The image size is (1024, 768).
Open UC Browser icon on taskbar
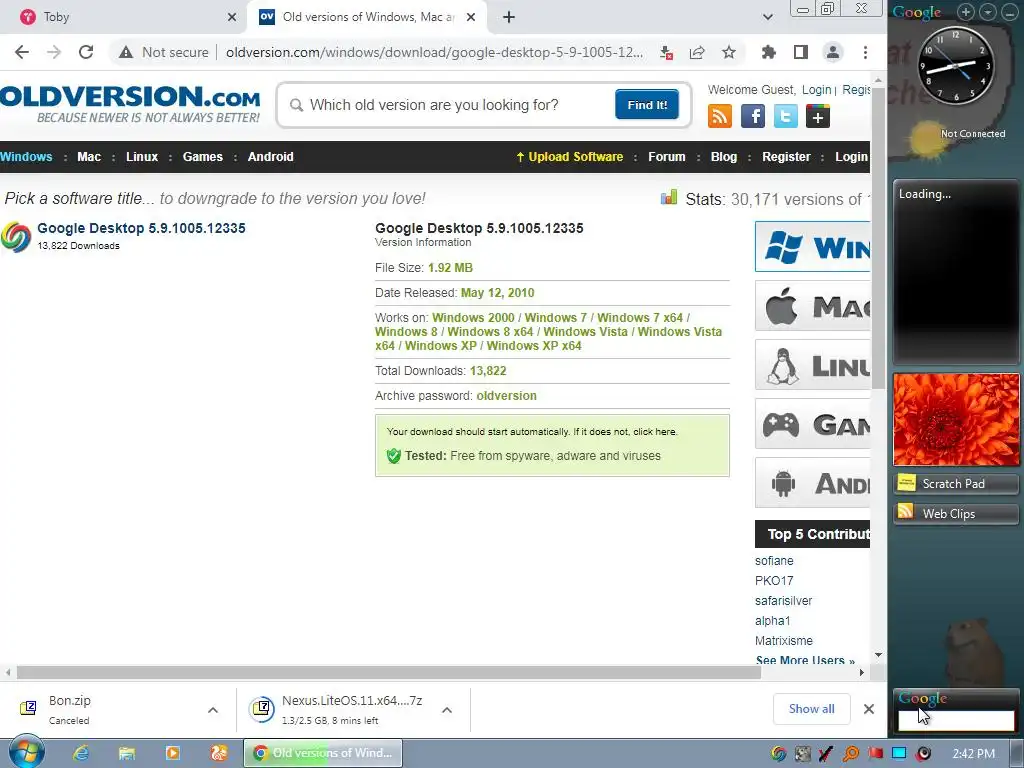218,753
